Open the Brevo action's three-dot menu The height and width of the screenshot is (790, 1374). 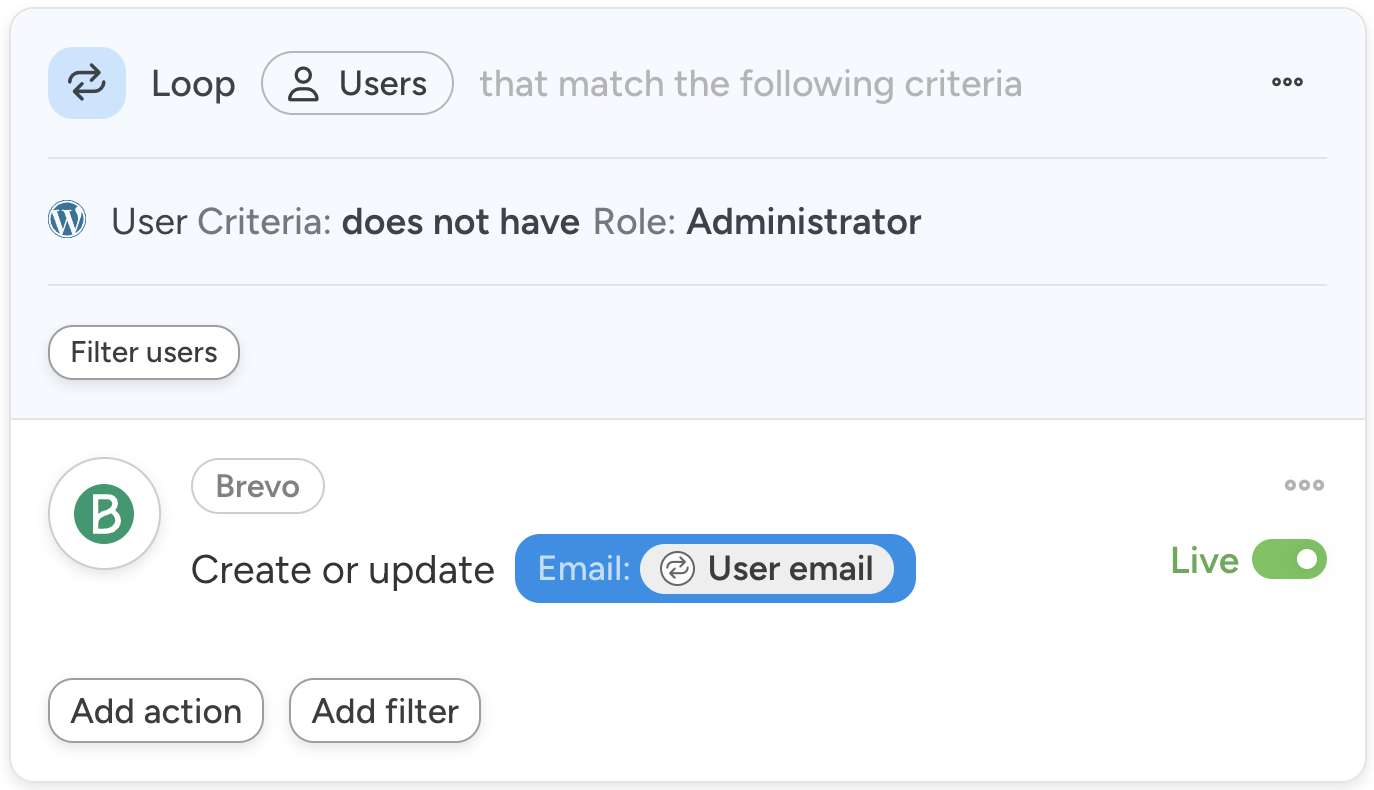click(1304, 486)
